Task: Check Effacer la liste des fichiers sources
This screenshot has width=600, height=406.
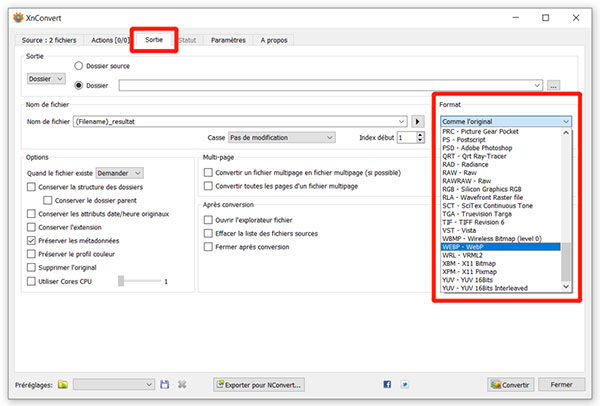Action: [x=208, y=233]
